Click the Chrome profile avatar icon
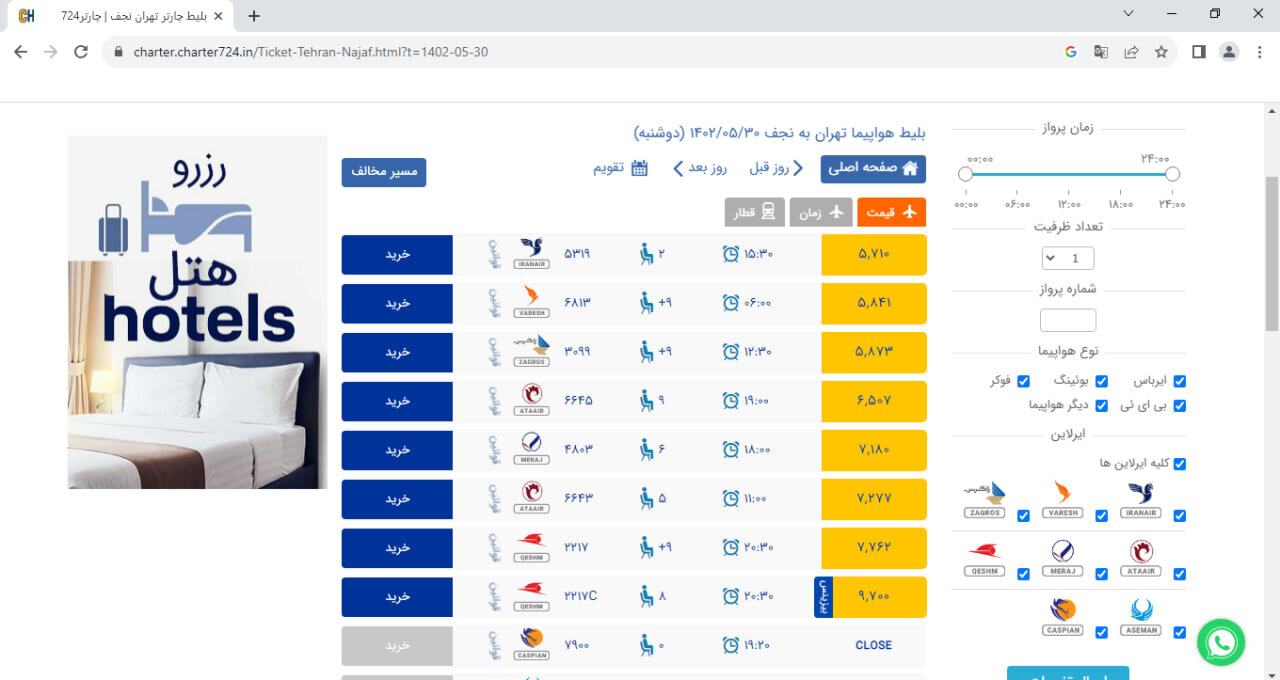 click(x=1229, y=52)
